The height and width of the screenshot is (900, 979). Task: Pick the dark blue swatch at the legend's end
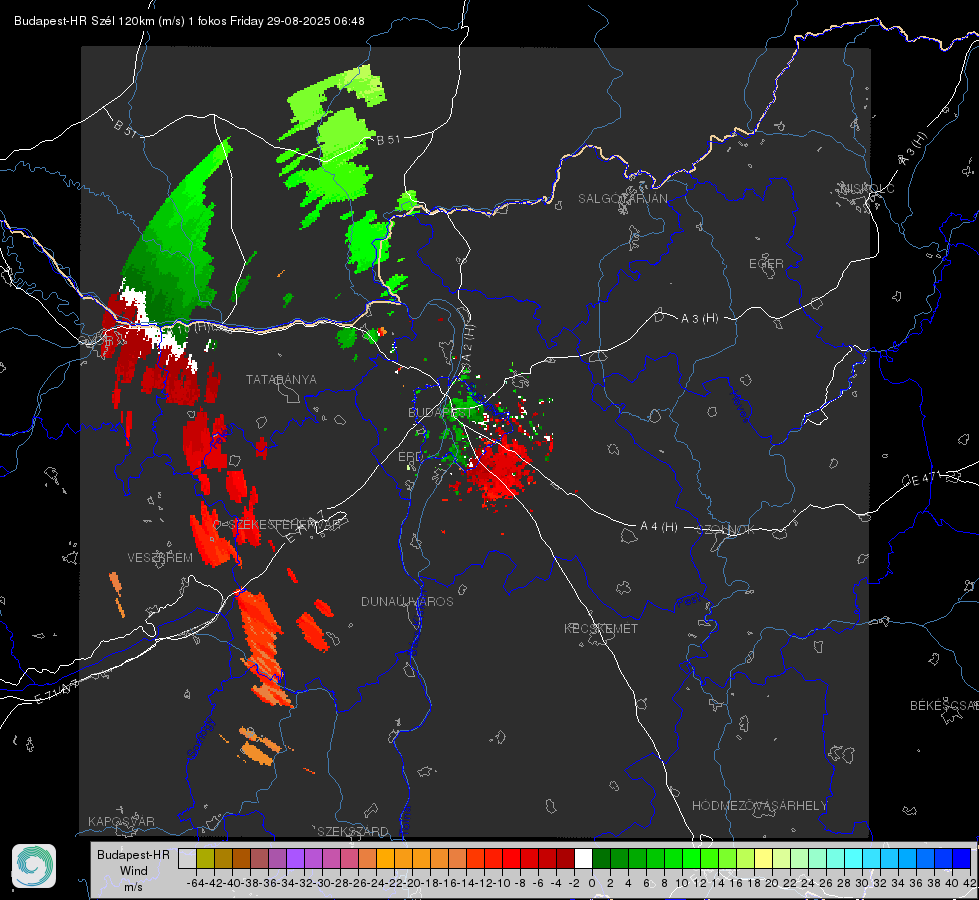click(962, 859)
